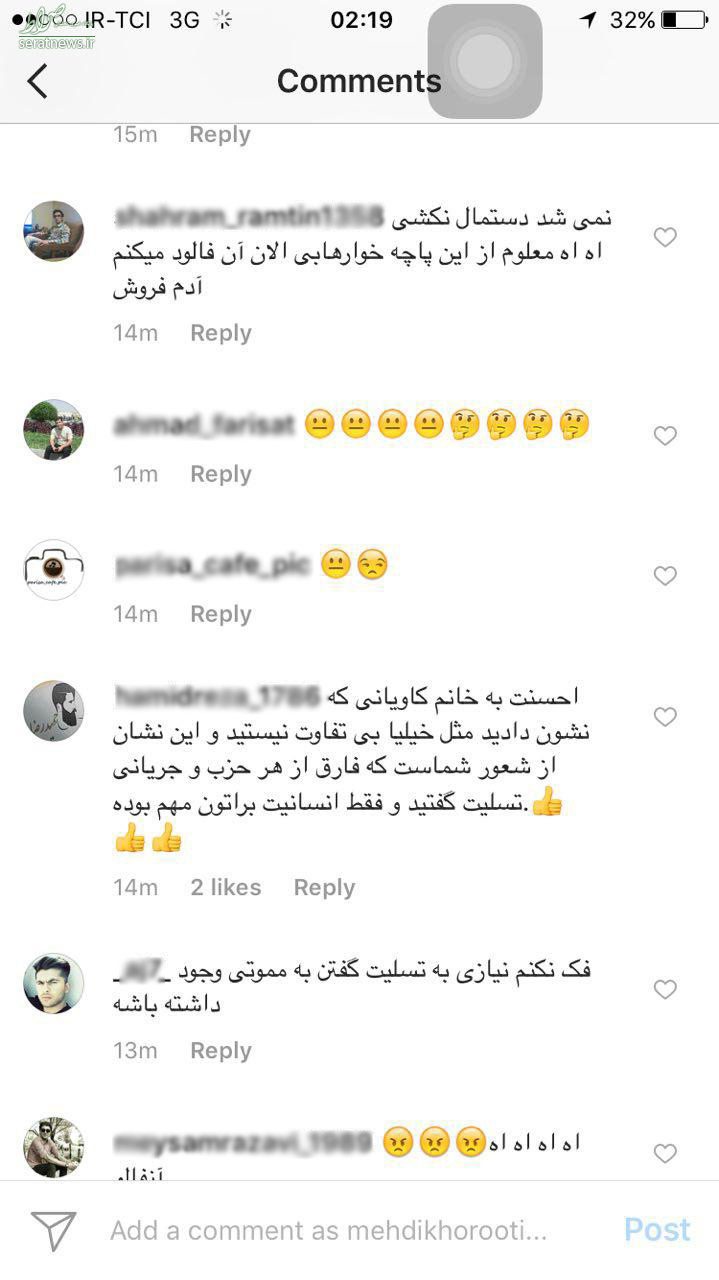The height and width of the screenshot is (1280, 719).
Task: Open hamidreza_1786's bearded avatar
Action: (x=53, y=711)
